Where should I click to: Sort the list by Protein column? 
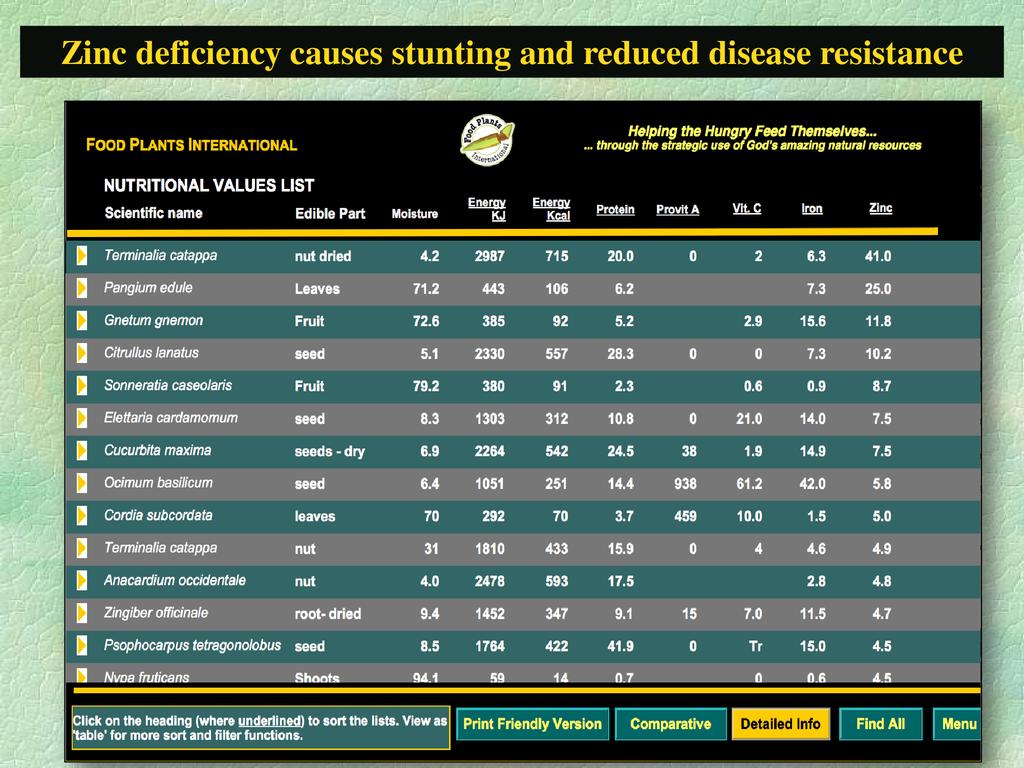pos(615,209)
